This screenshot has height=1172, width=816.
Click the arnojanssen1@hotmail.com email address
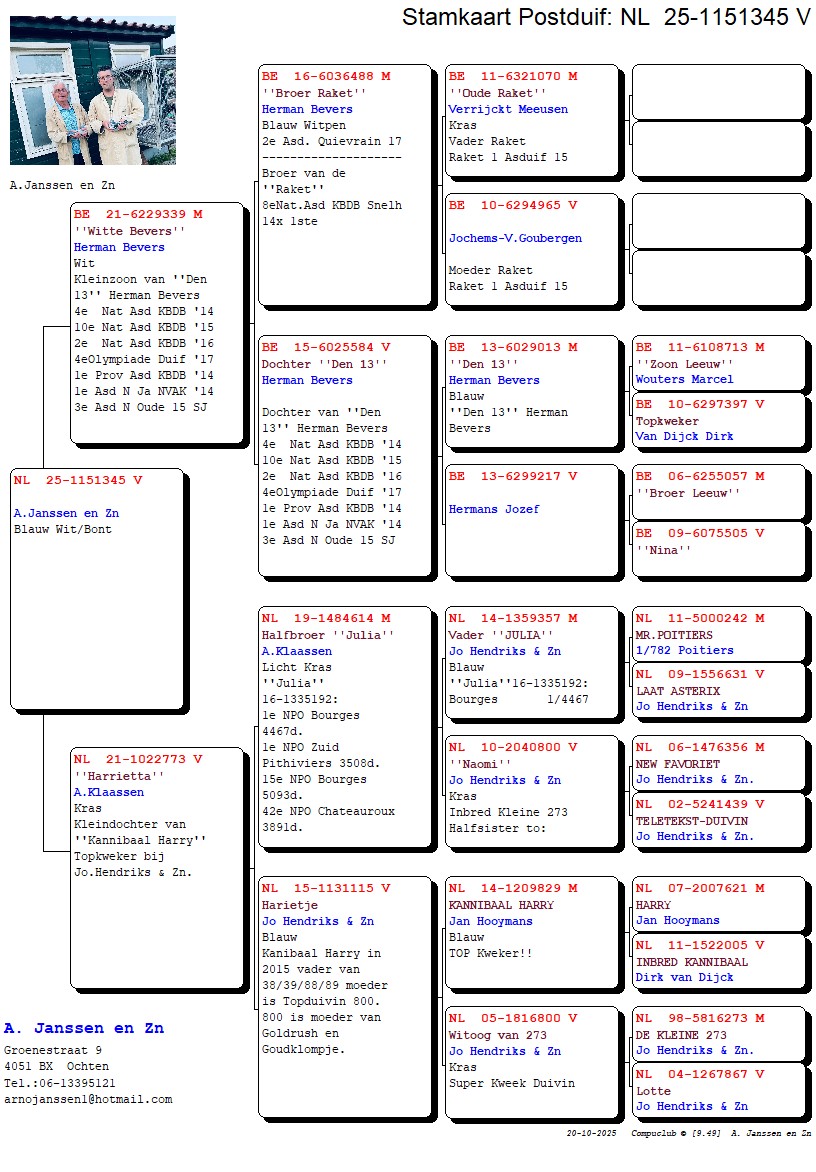(88, 1099)
